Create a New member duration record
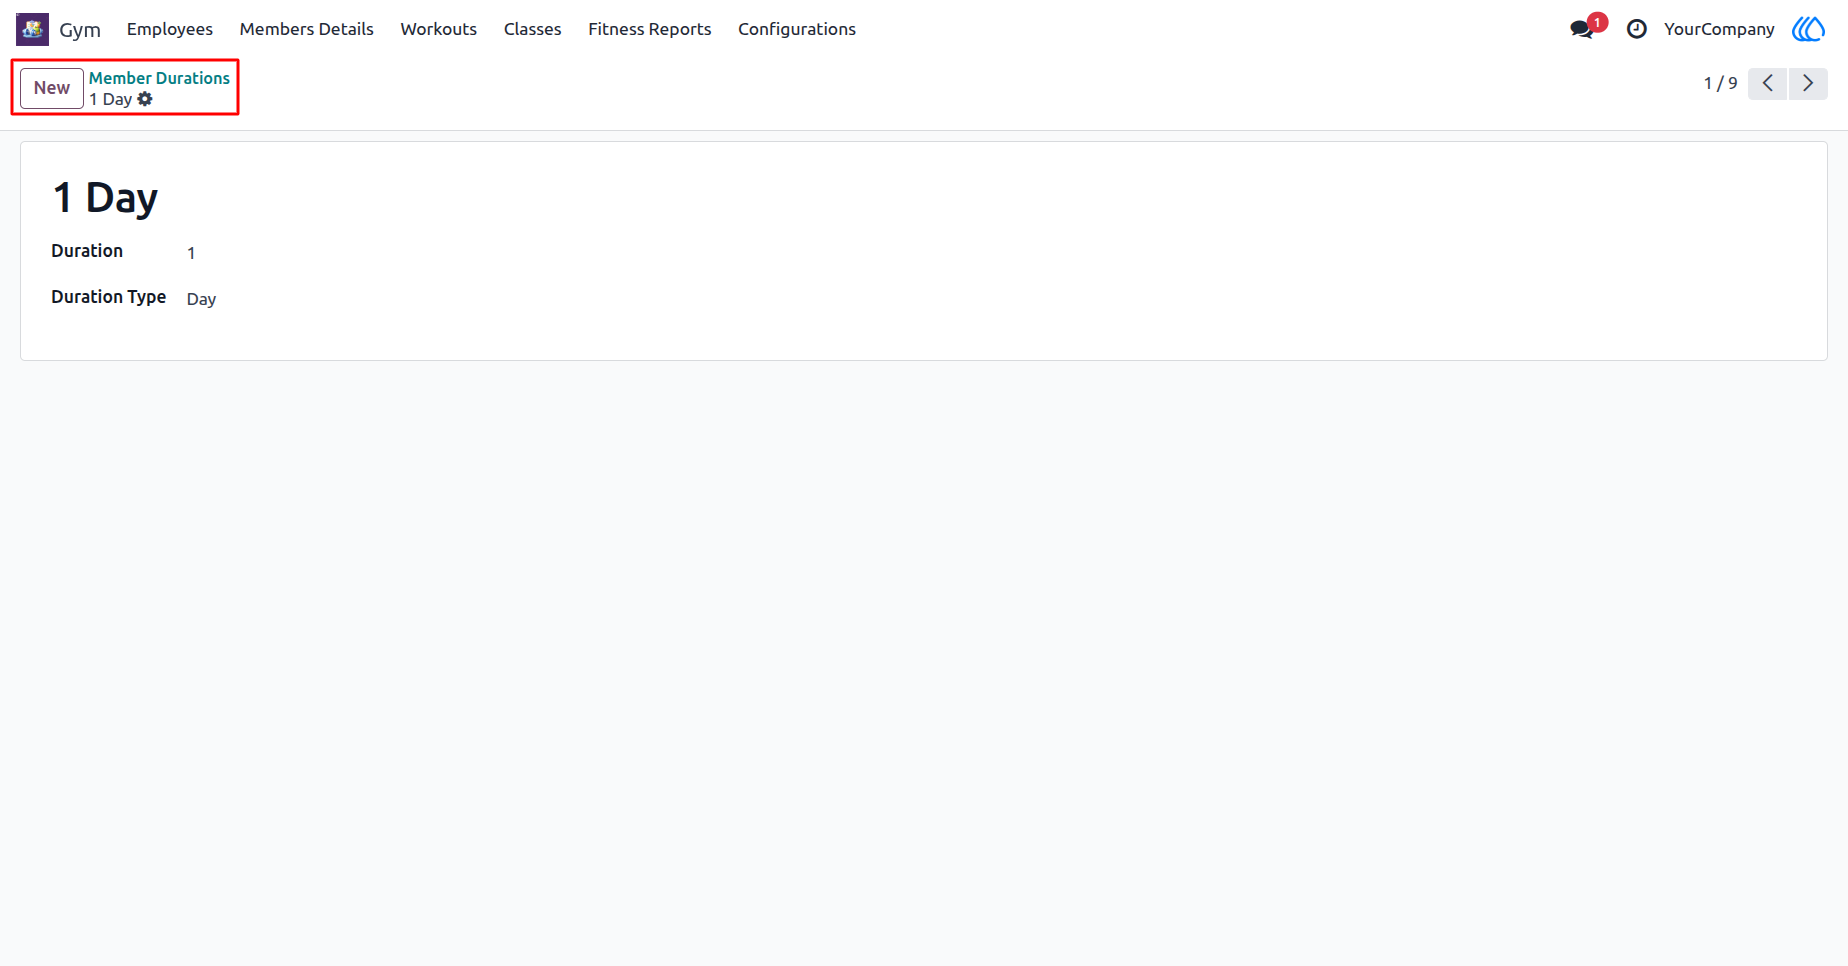This screenshot has width=1848, height=966. 52,88
